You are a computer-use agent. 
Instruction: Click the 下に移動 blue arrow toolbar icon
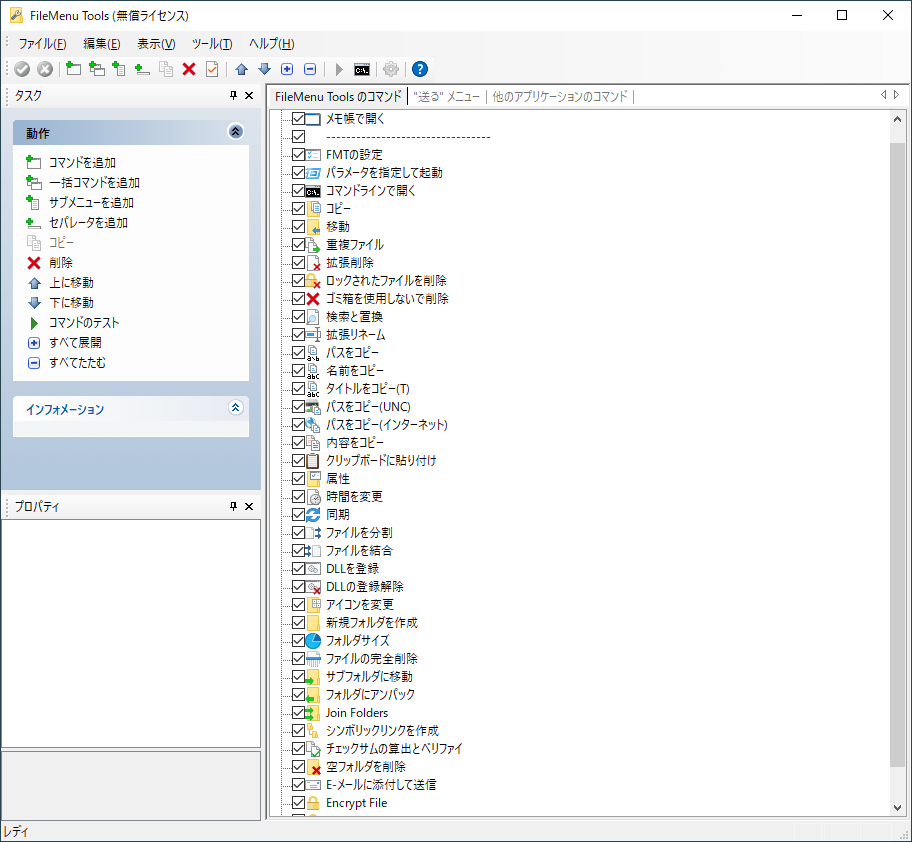click(263, 69)
